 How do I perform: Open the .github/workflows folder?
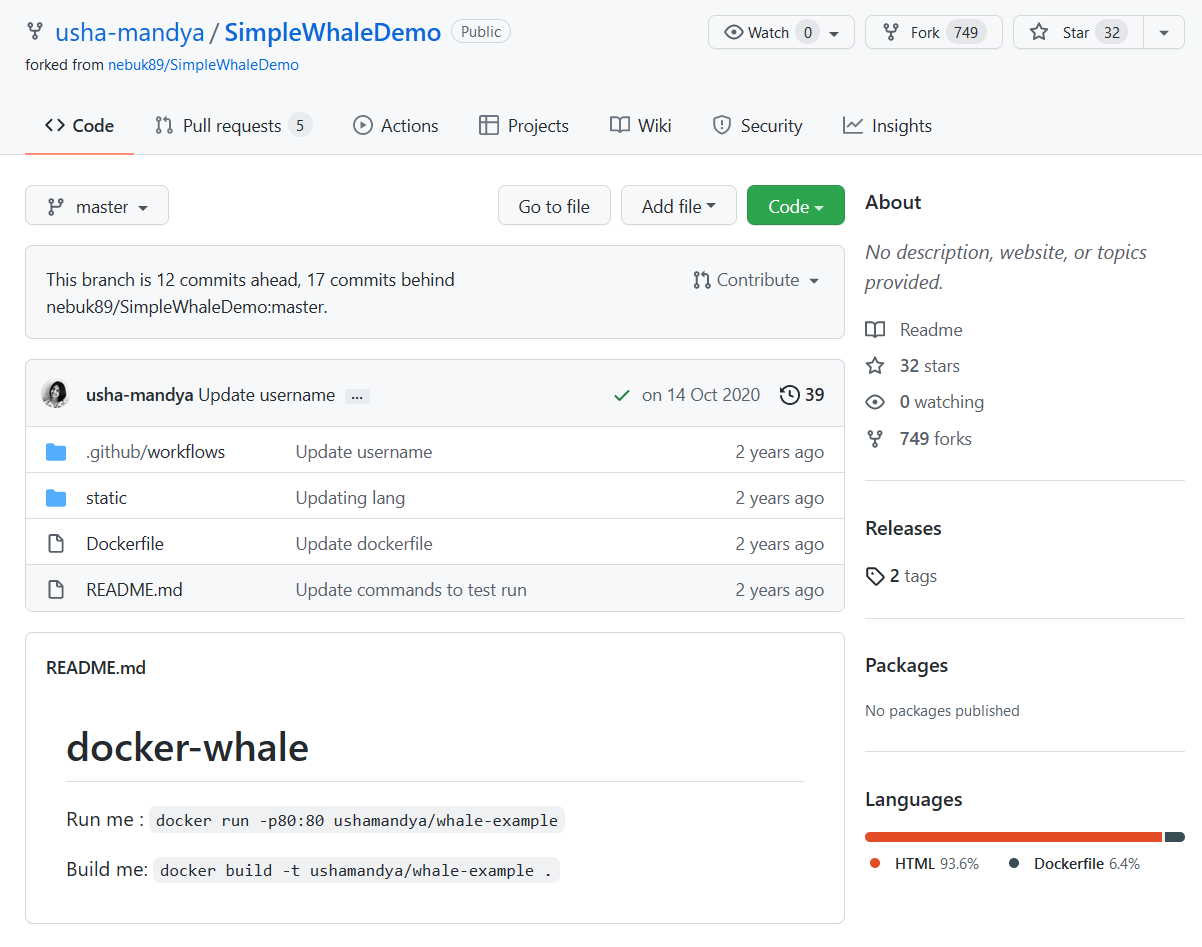[156, 452]
